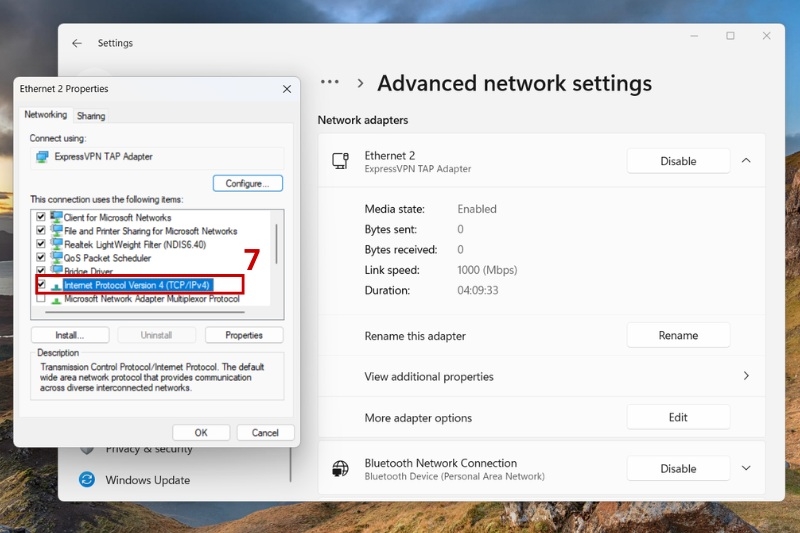Click the Install... button

[70, 335]
